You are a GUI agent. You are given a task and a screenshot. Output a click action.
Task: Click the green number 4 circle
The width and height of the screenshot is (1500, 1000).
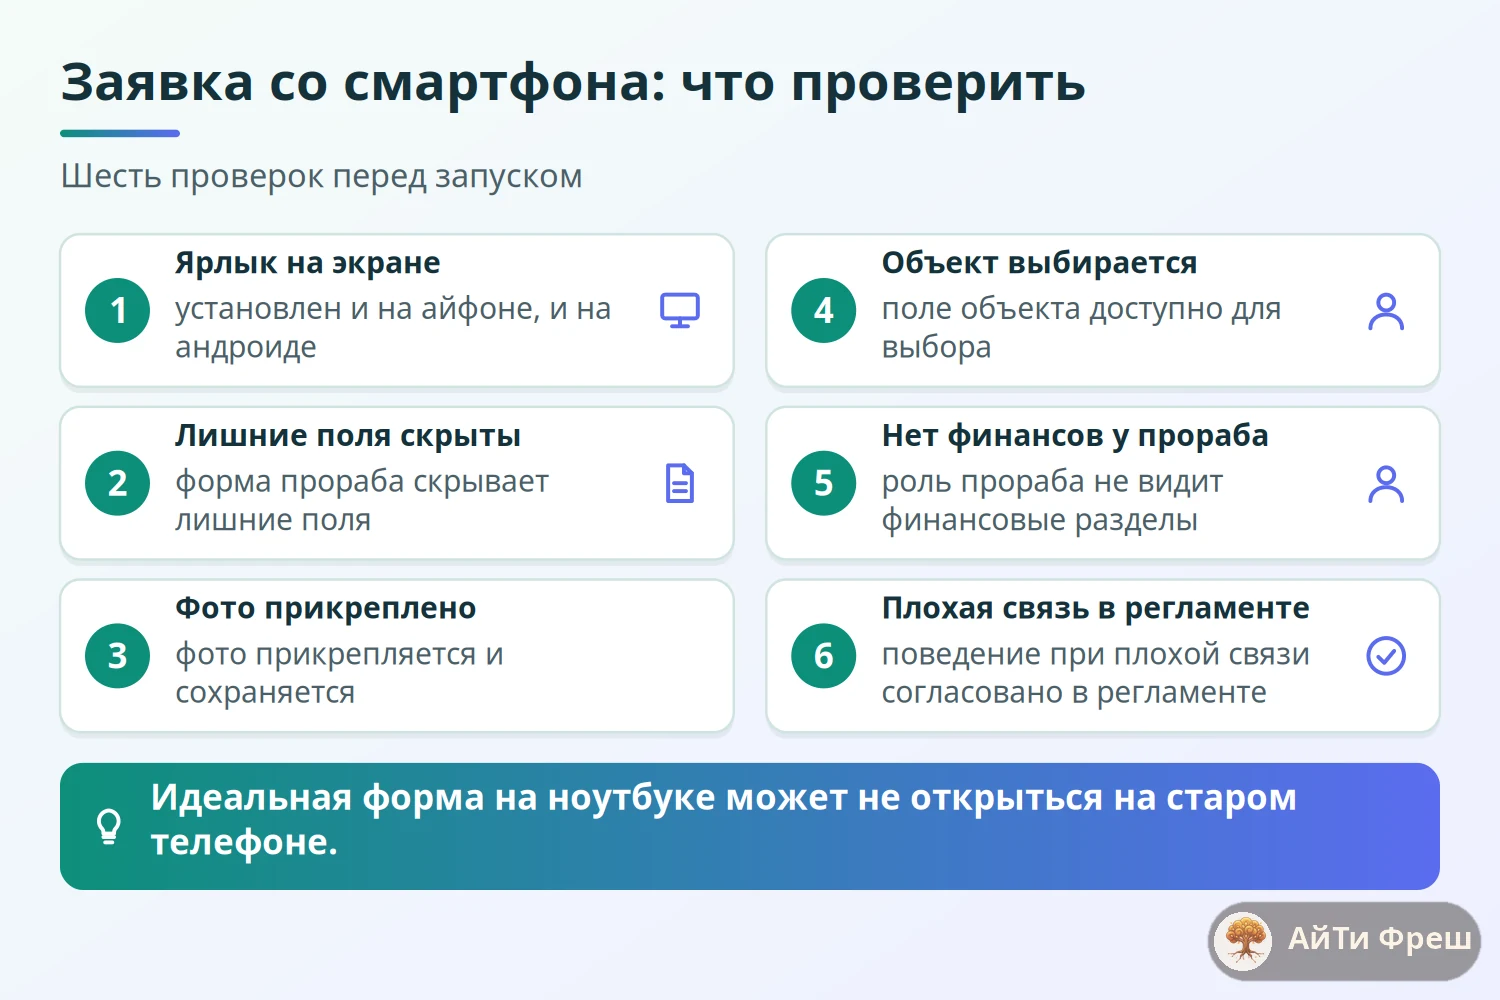[824, 310]
